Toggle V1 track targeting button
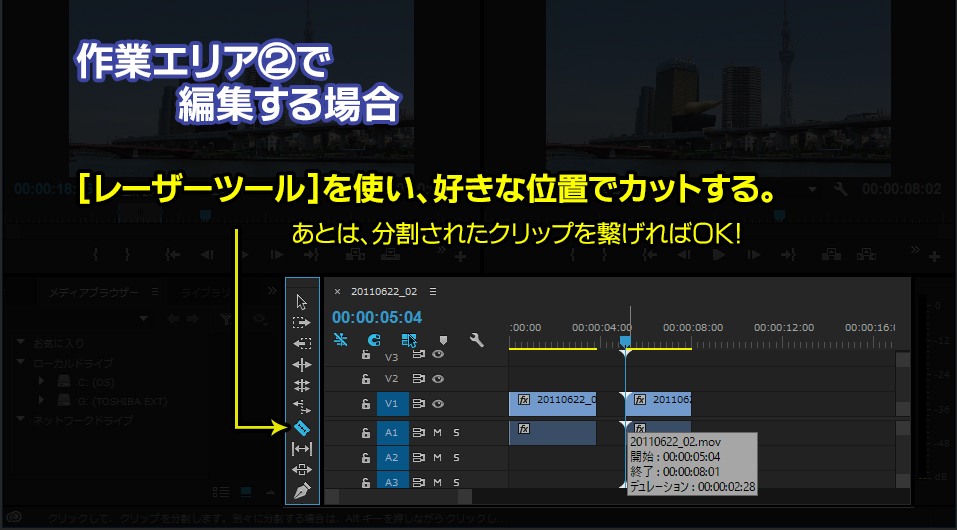The height and width of the screenshot is (530, 957). (392, 404)
